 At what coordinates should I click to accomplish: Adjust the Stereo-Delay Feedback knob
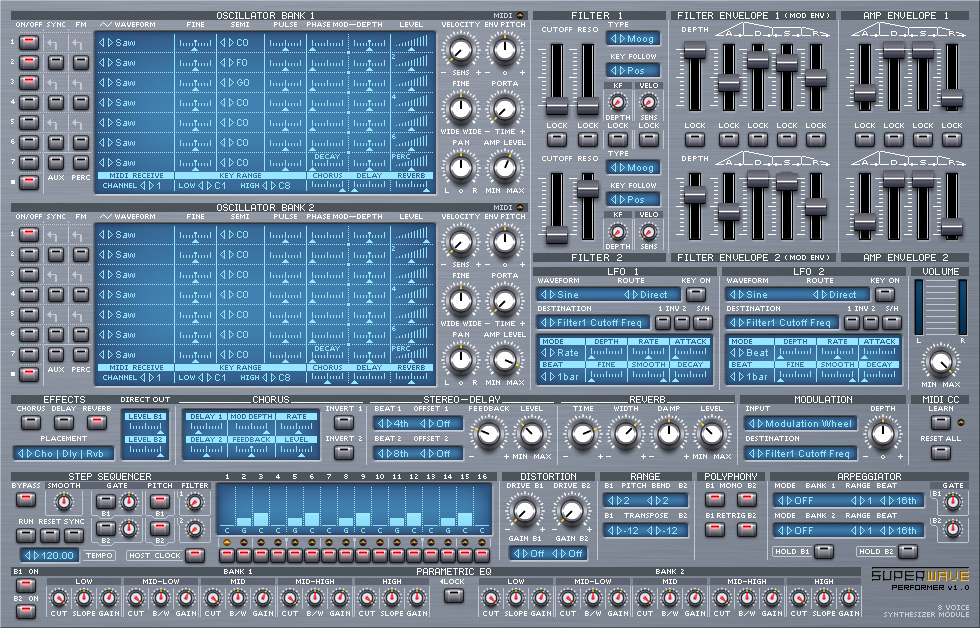pyautogui.click(x=489, y=434)
